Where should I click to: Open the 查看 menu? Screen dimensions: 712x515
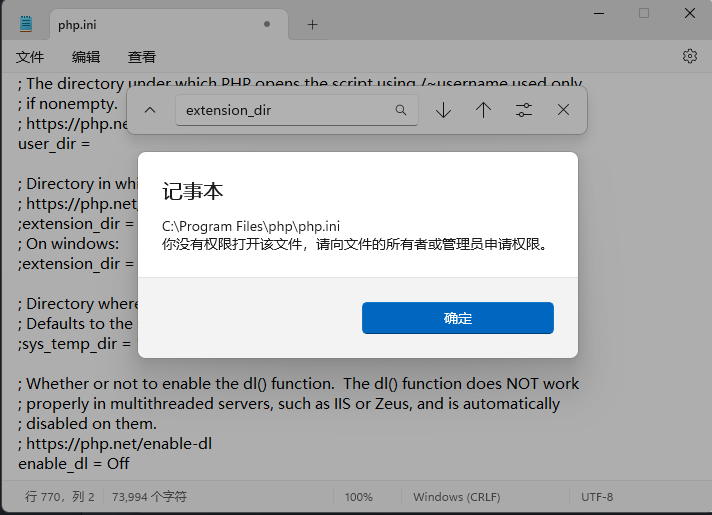click(x=142, y=57)
